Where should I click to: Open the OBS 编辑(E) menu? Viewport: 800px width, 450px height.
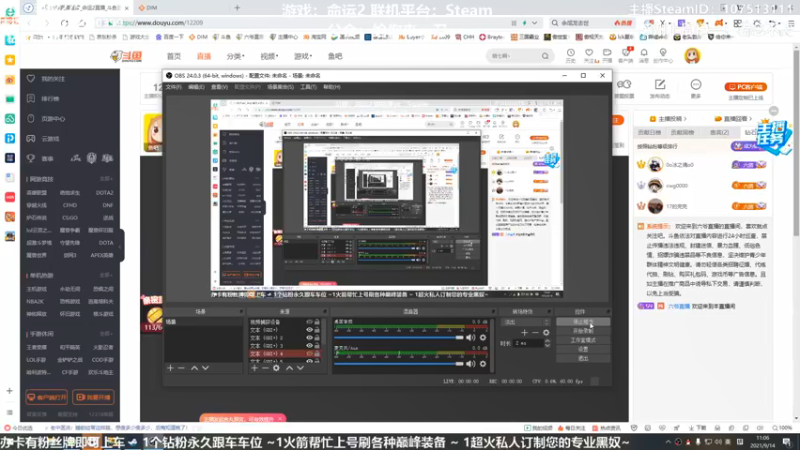(196, 87)
